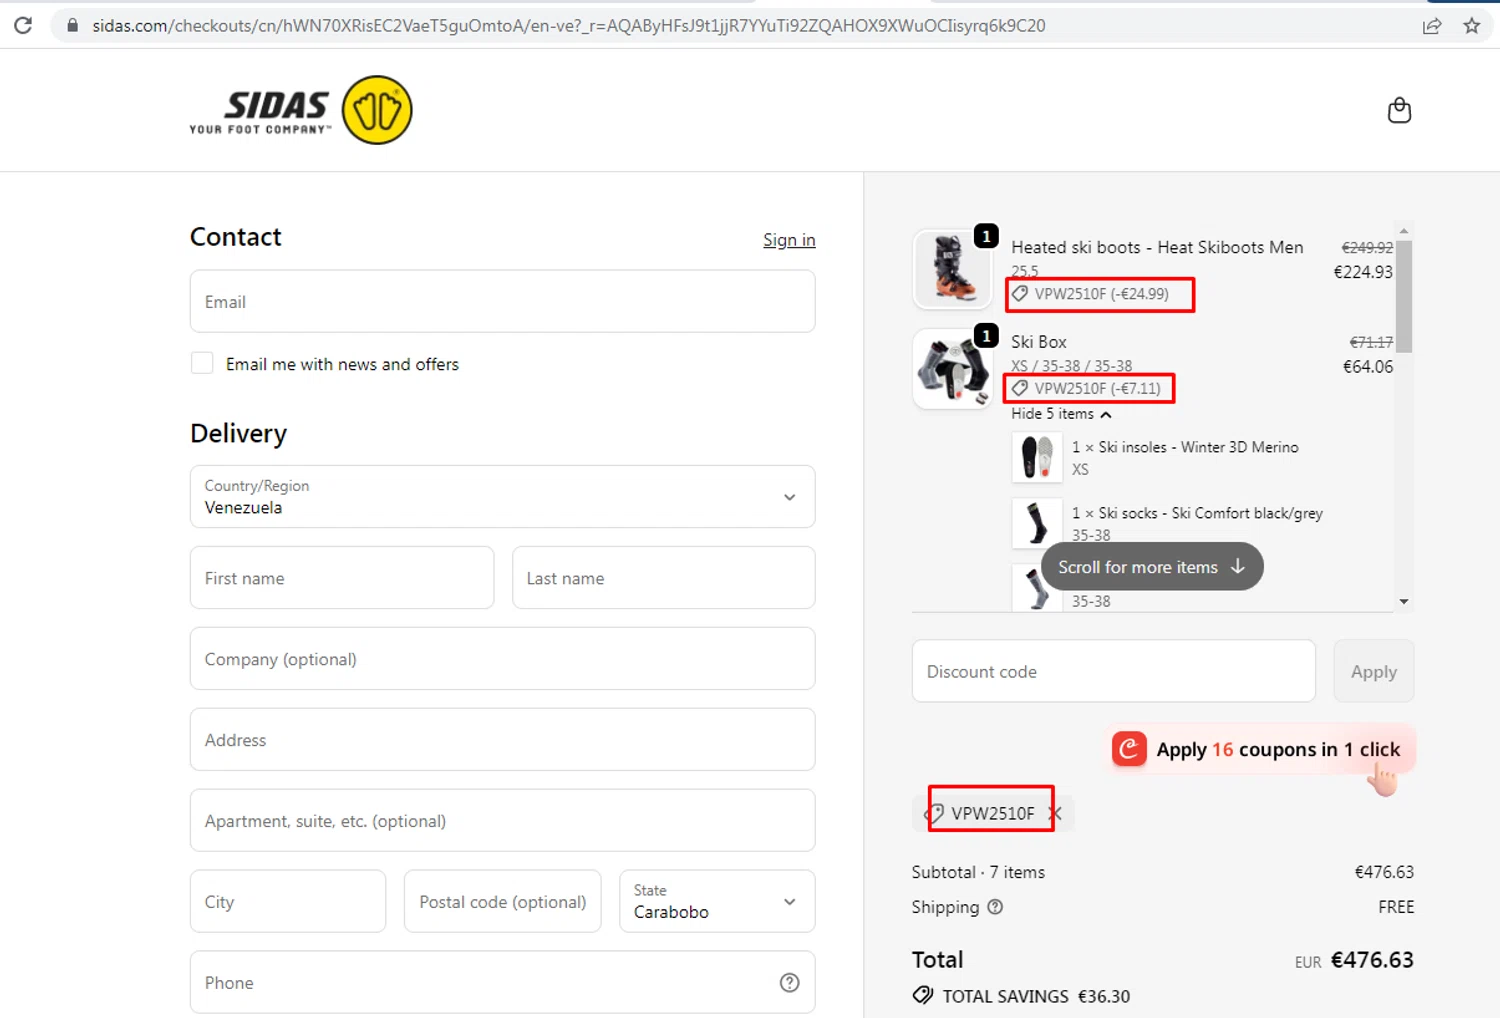The height and width of the screenshot is (1018, 1500).
Task: Focus the Discount code field
Action: (1113, 671)
